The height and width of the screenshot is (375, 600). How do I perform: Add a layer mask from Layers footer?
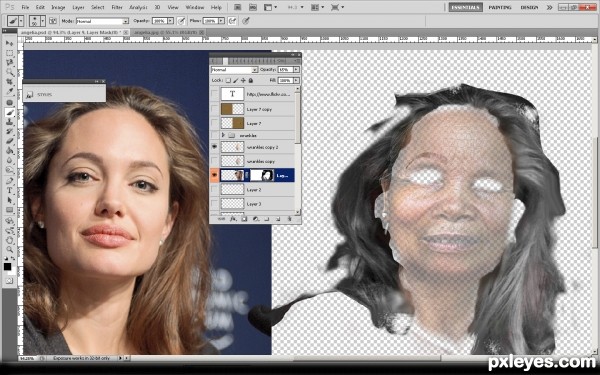tap(244, 219)
